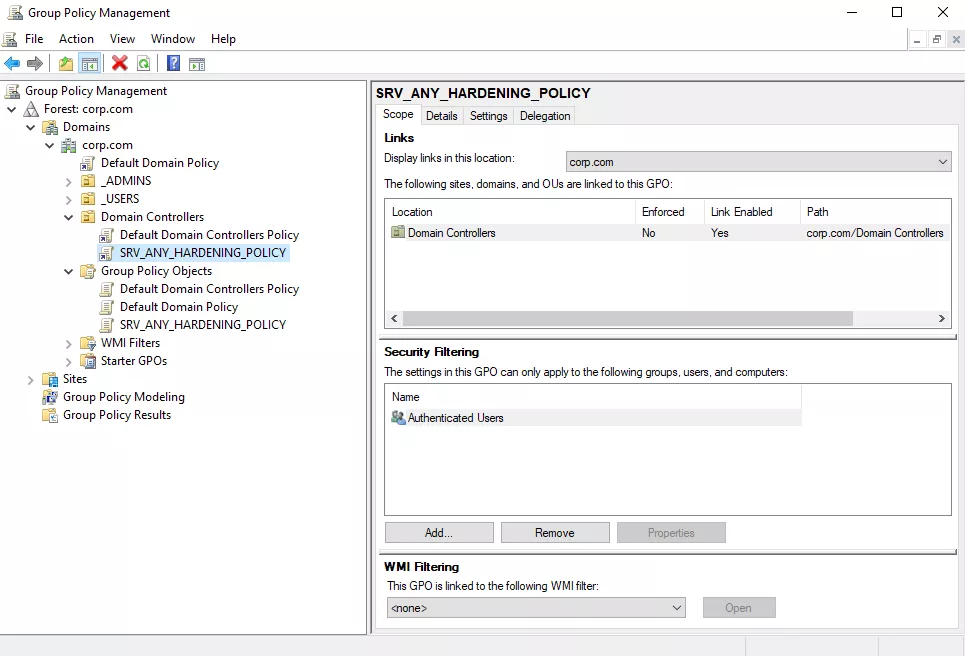Click the 'corp.com/Domain Controllers' path cell

tap(875, 233)
